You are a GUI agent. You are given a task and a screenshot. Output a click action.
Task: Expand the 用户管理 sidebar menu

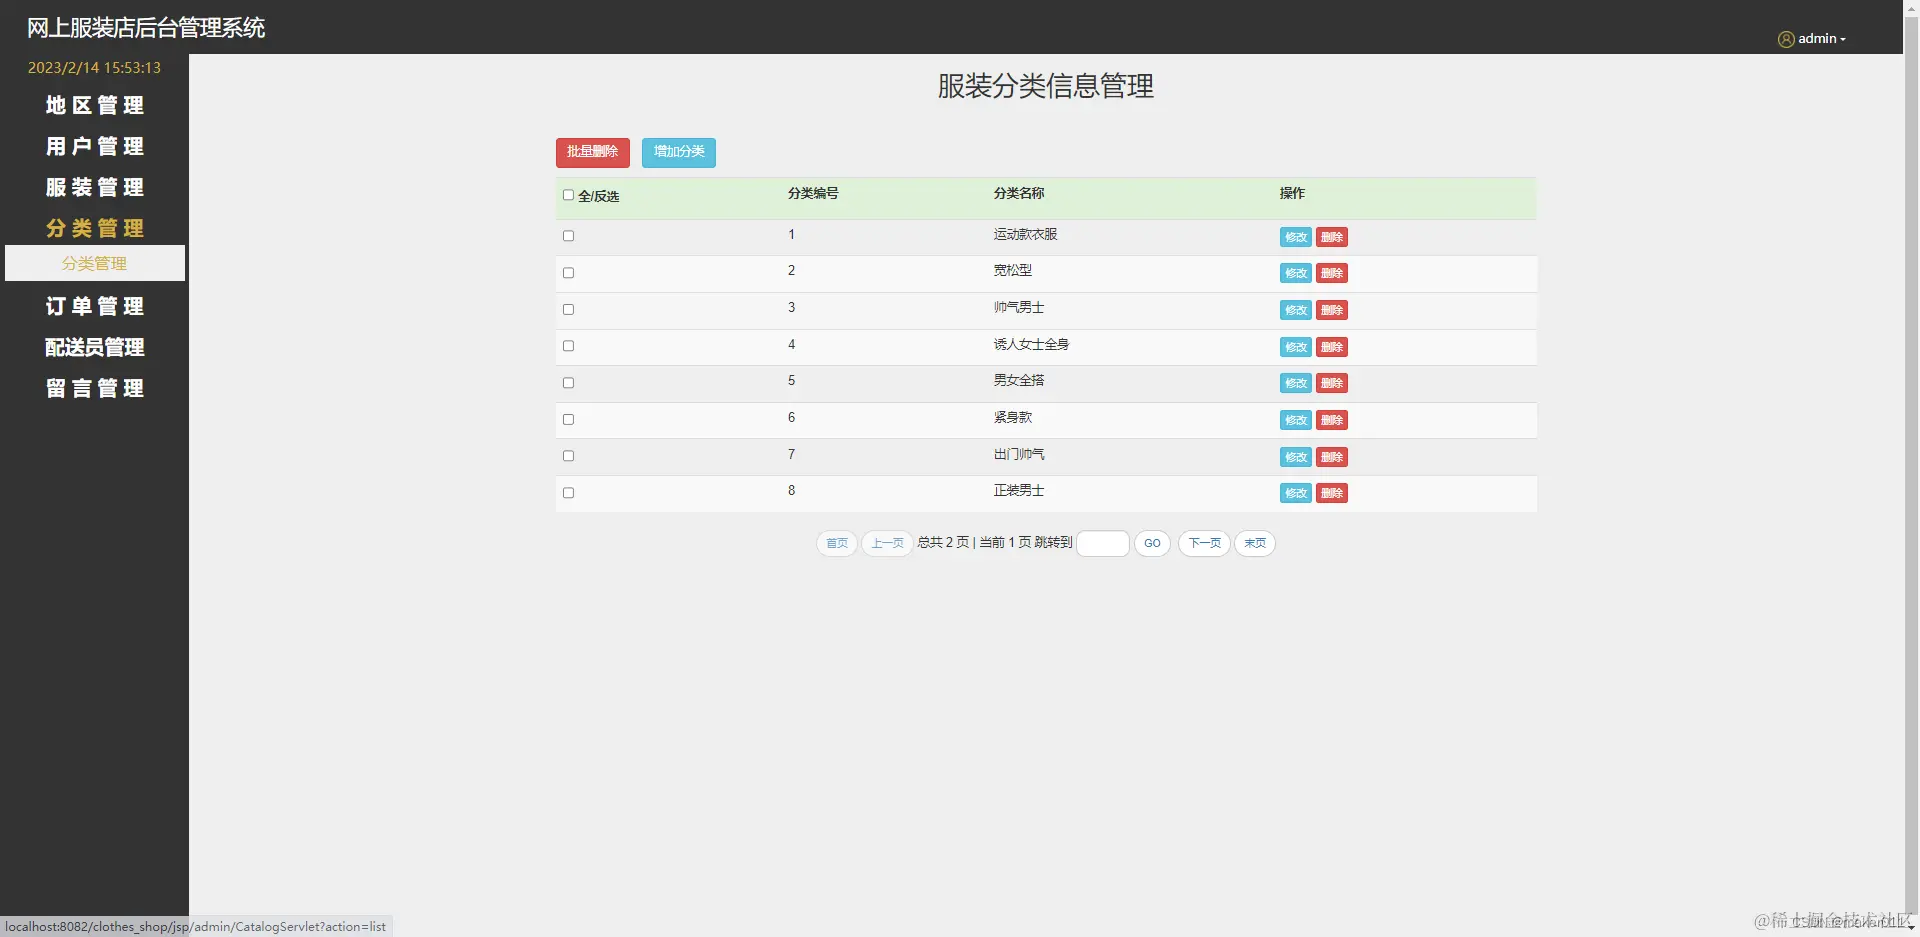pos(95,146)
